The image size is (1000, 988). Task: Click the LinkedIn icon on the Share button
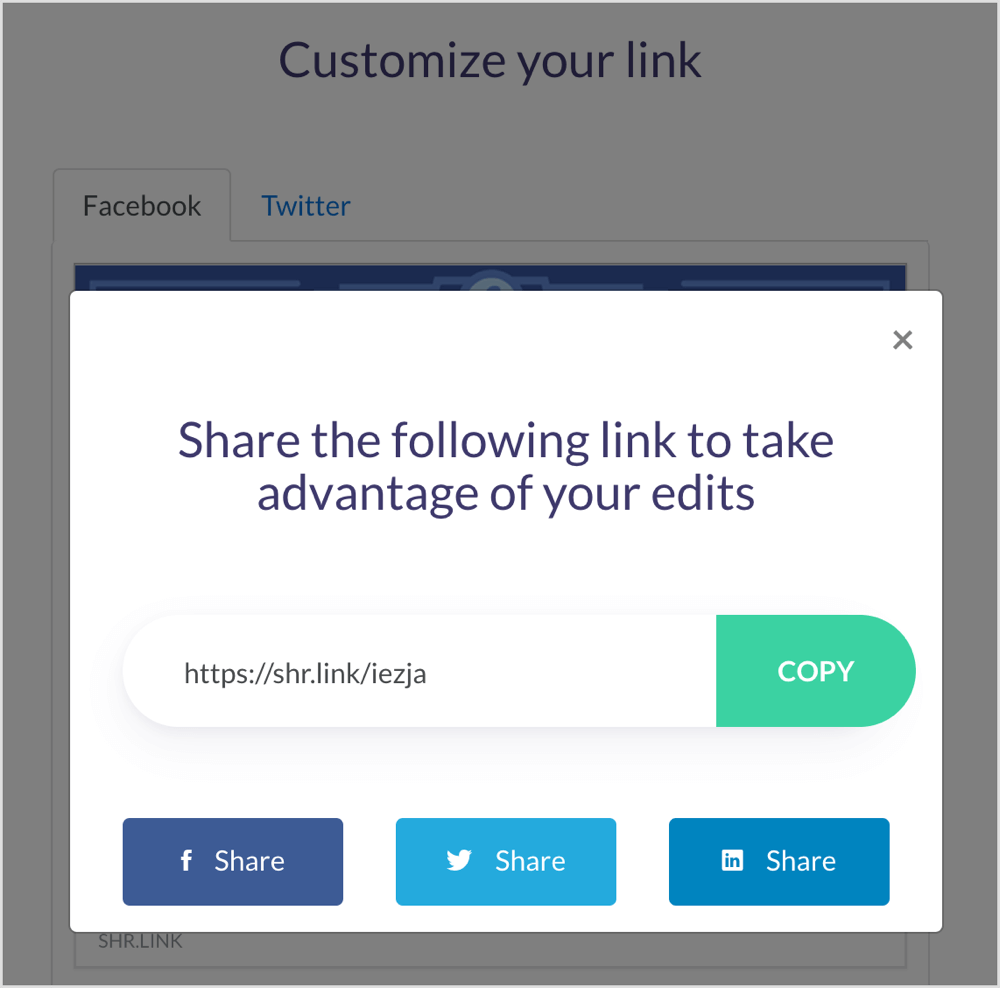pyautogui.click(x=731, y=861)
